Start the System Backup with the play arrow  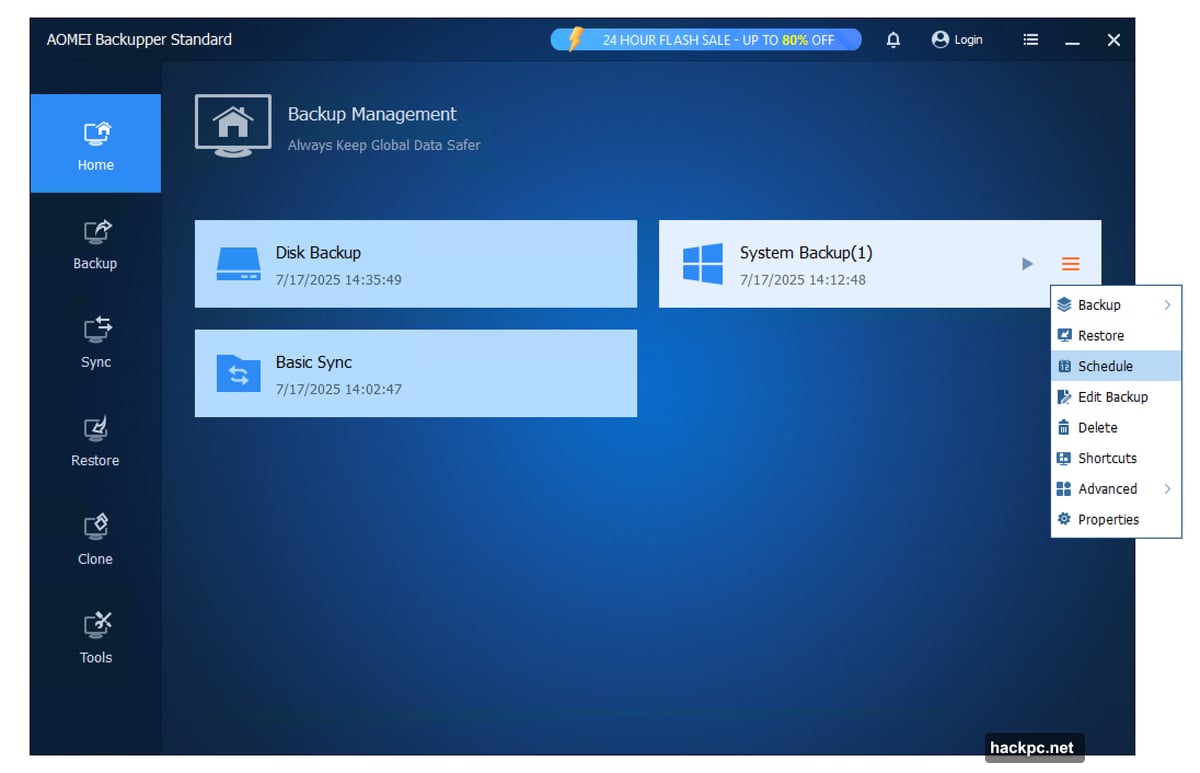click(1027, 263)
